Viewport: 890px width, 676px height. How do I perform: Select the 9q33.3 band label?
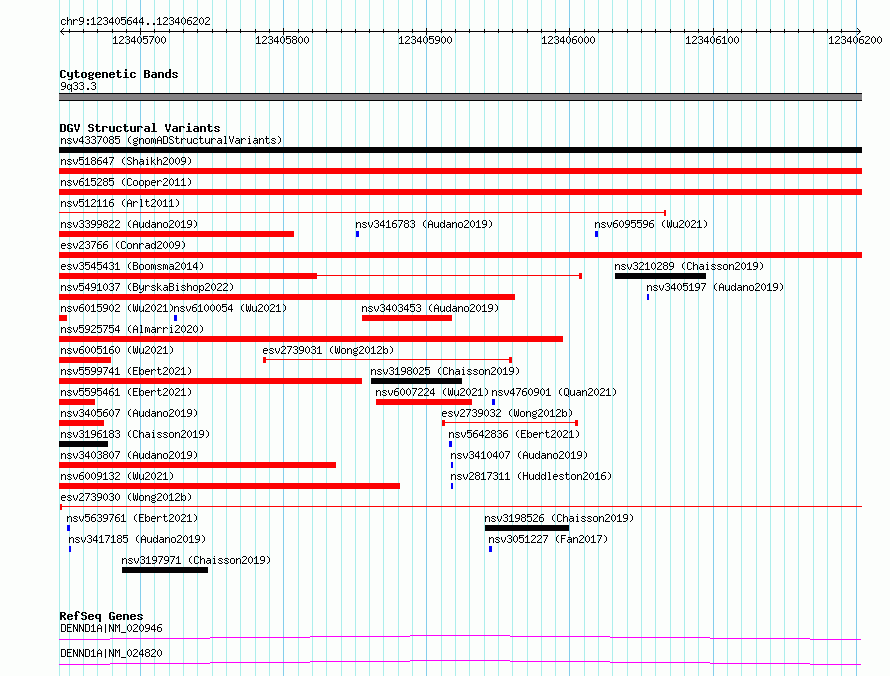78,86
